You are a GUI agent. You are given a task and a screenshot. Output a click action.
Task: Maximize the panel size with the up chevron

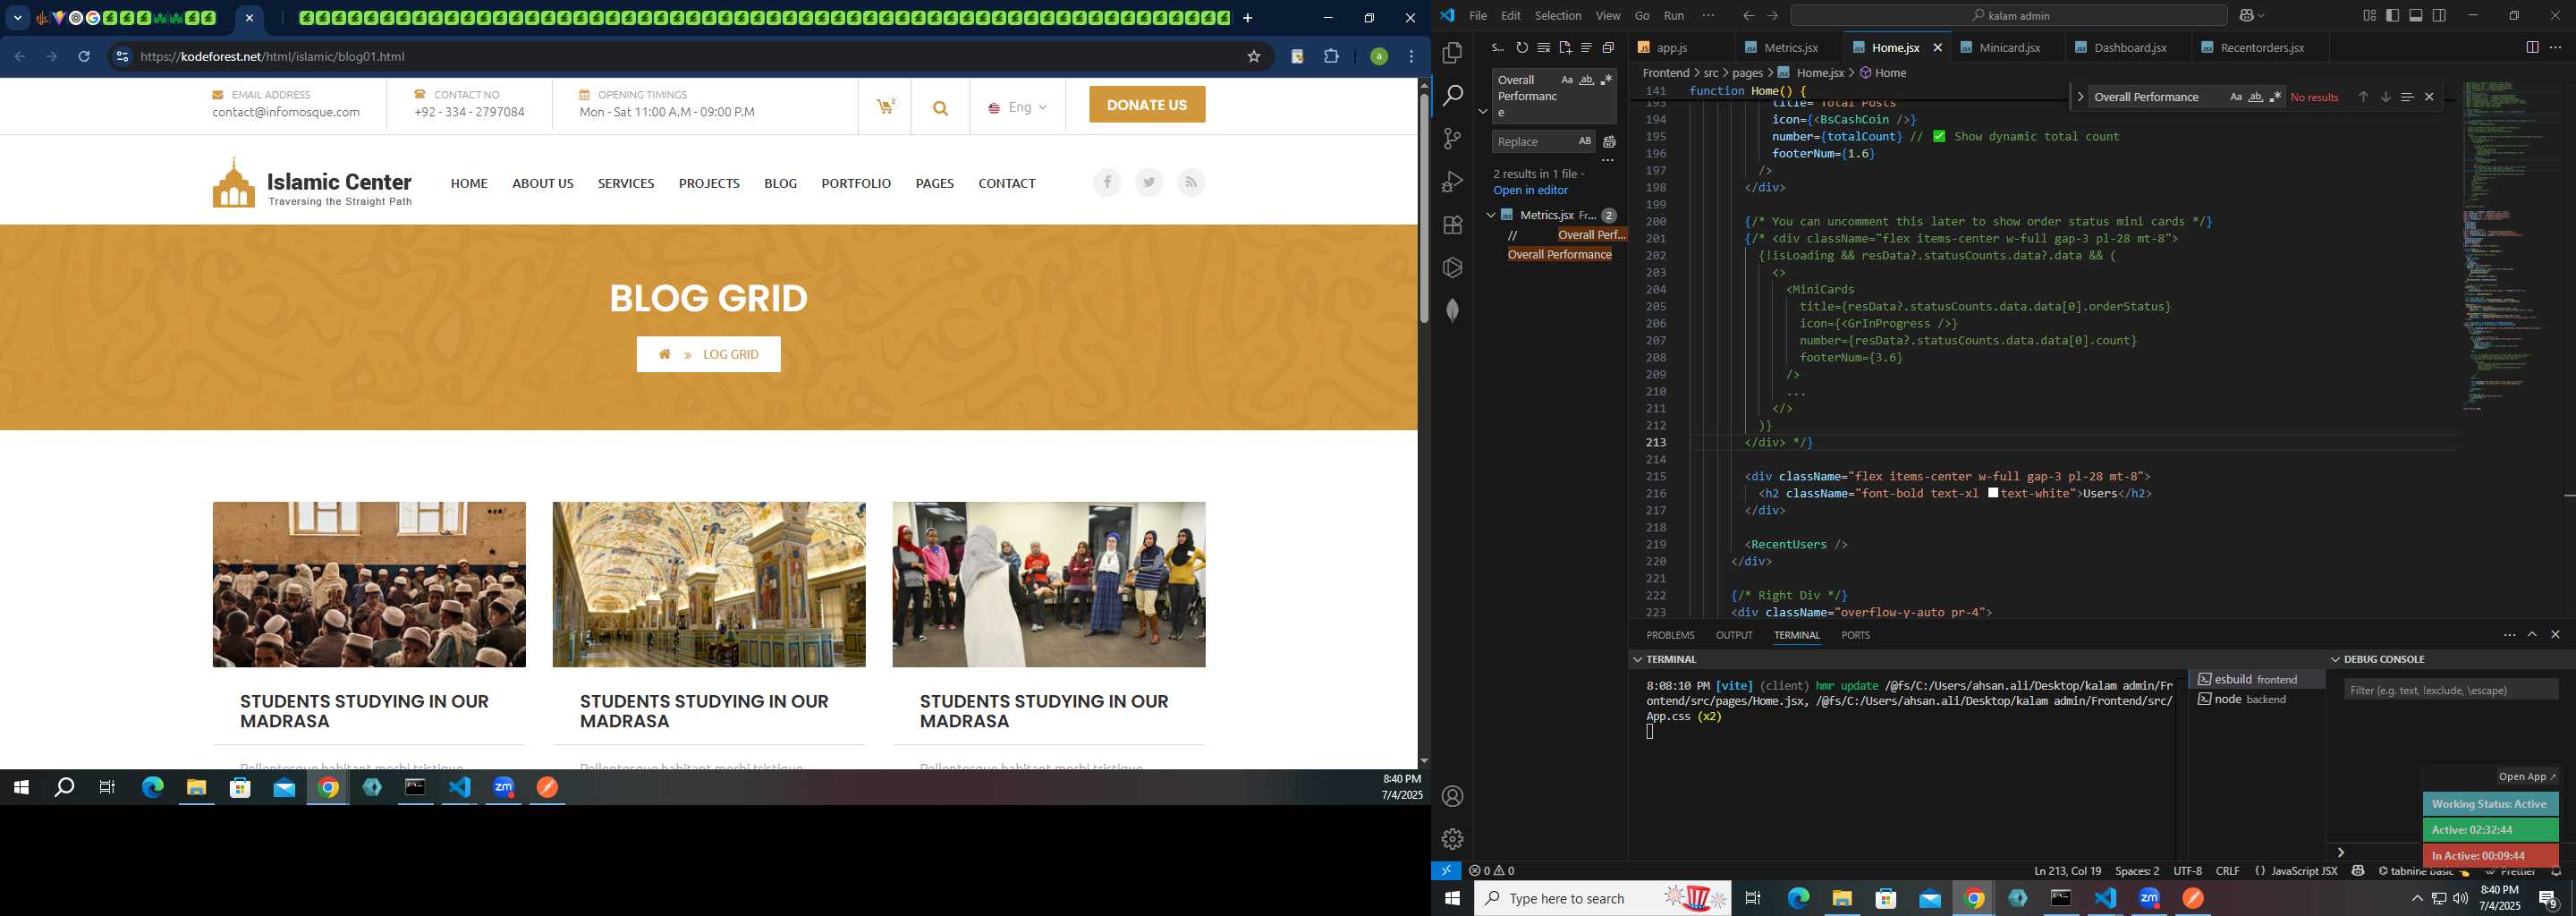[x=2532, y=635]
